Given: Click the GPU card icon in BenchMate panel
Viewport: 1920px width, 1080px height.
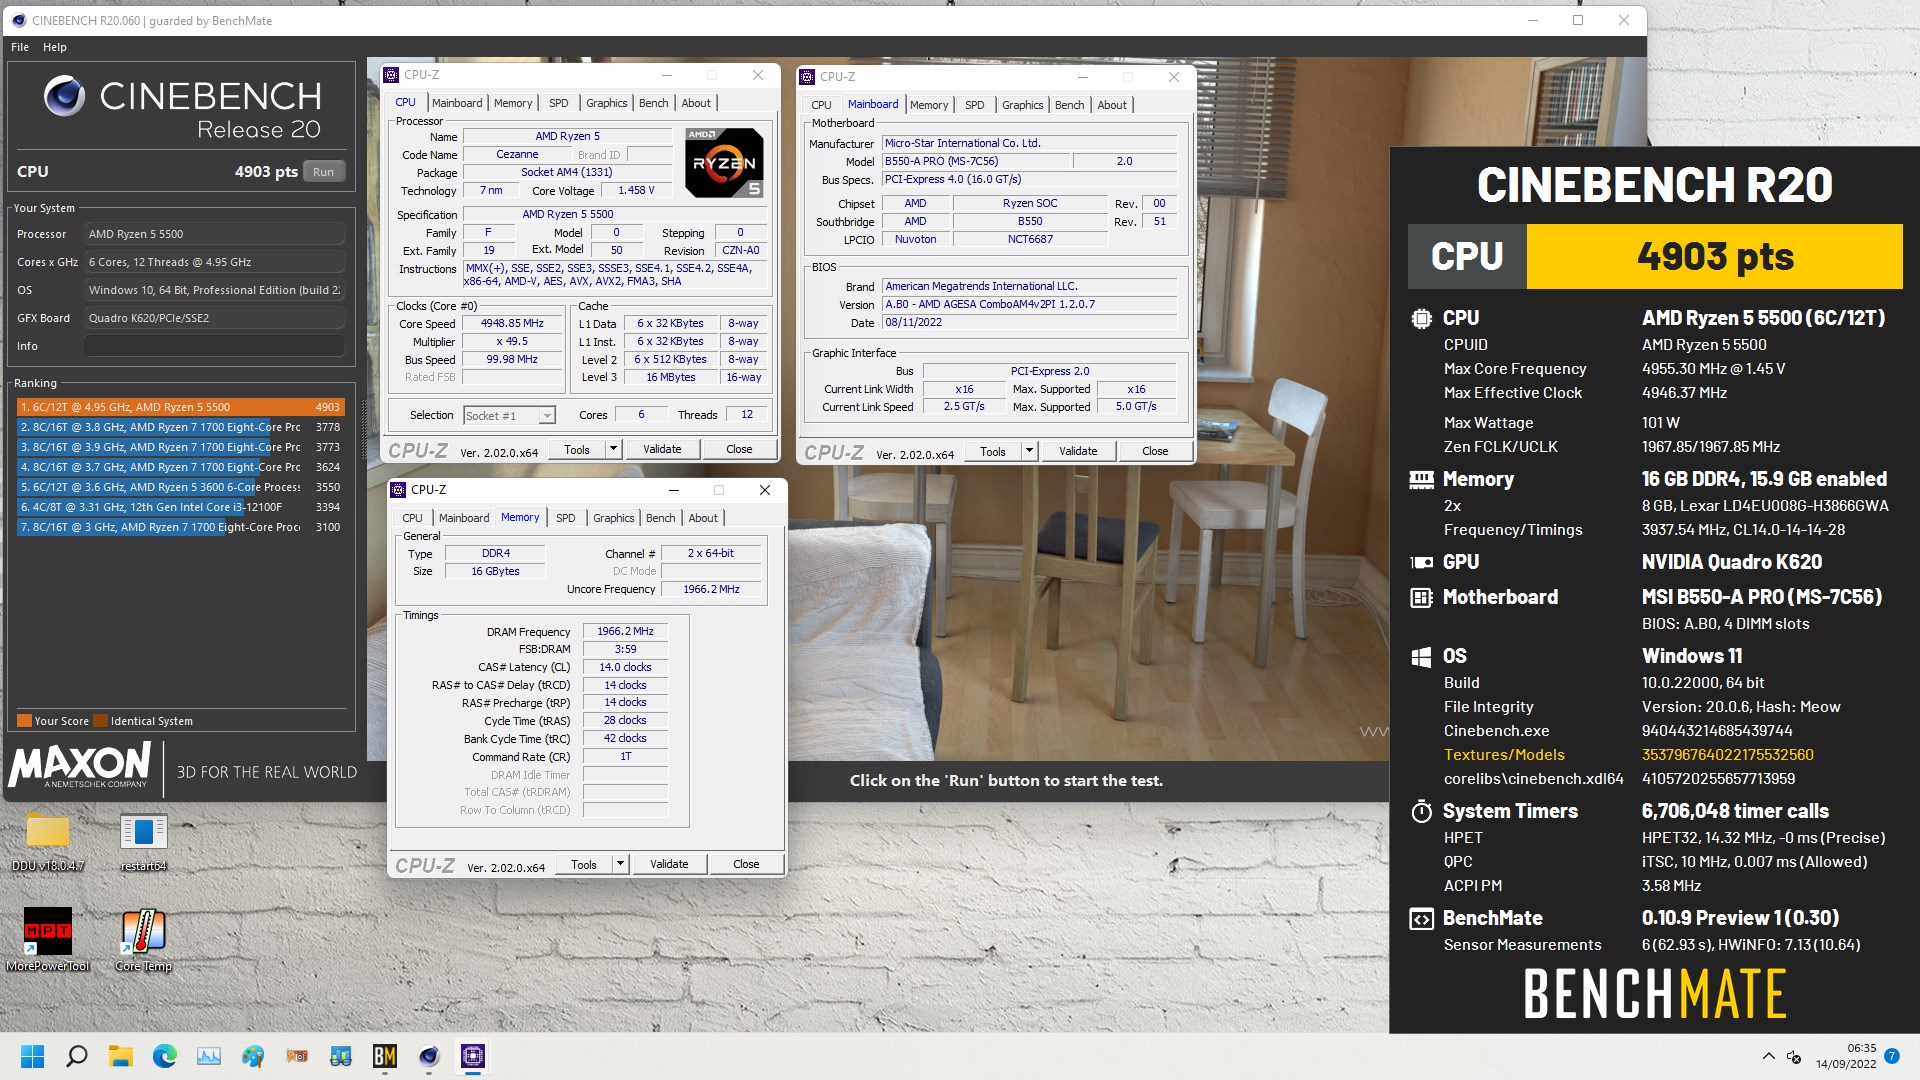Looking at the screenshot, I should pyautogui.click(x=1421, y=562).
